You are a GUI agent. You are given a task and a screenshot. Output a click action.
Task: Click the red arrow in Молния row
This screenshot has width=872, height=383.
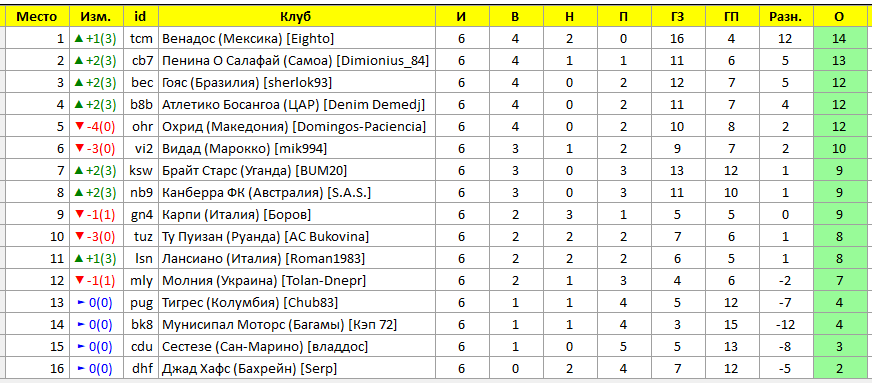point(78,281)
